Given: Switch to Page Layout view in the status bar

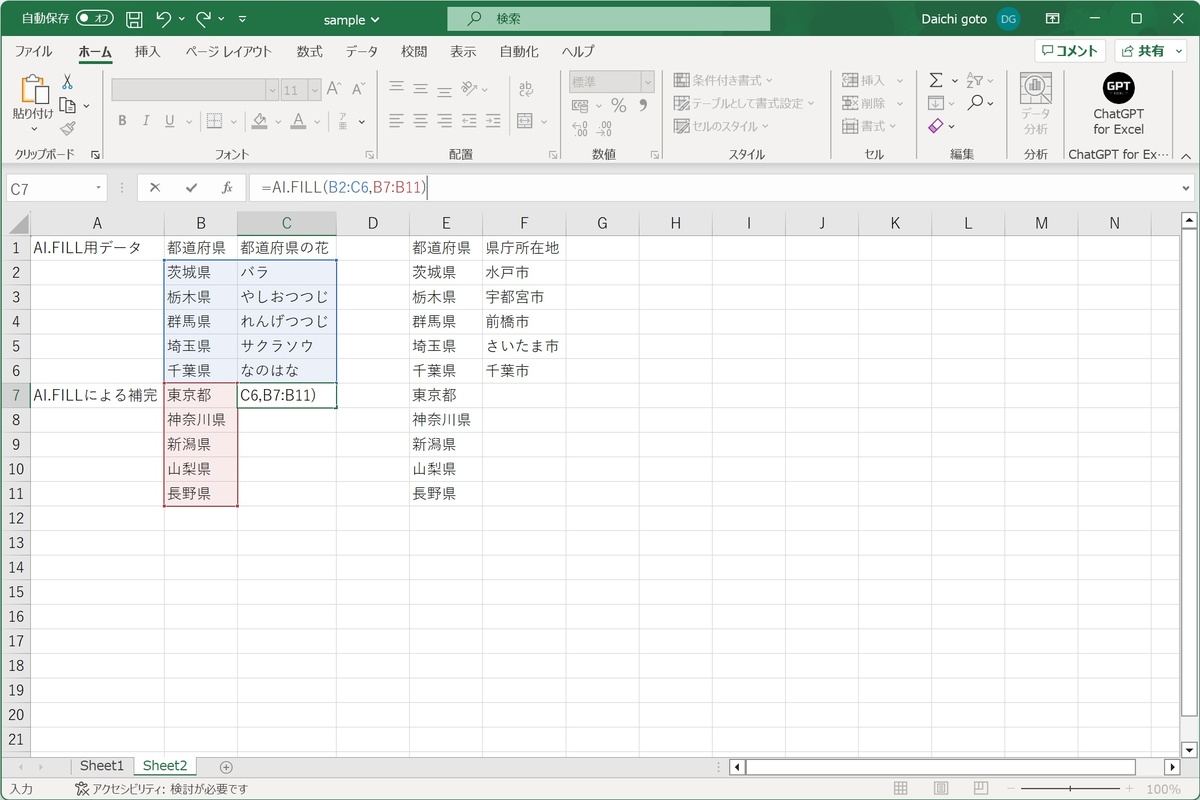Looking at the screenshot, I should (x=943, y=789).
